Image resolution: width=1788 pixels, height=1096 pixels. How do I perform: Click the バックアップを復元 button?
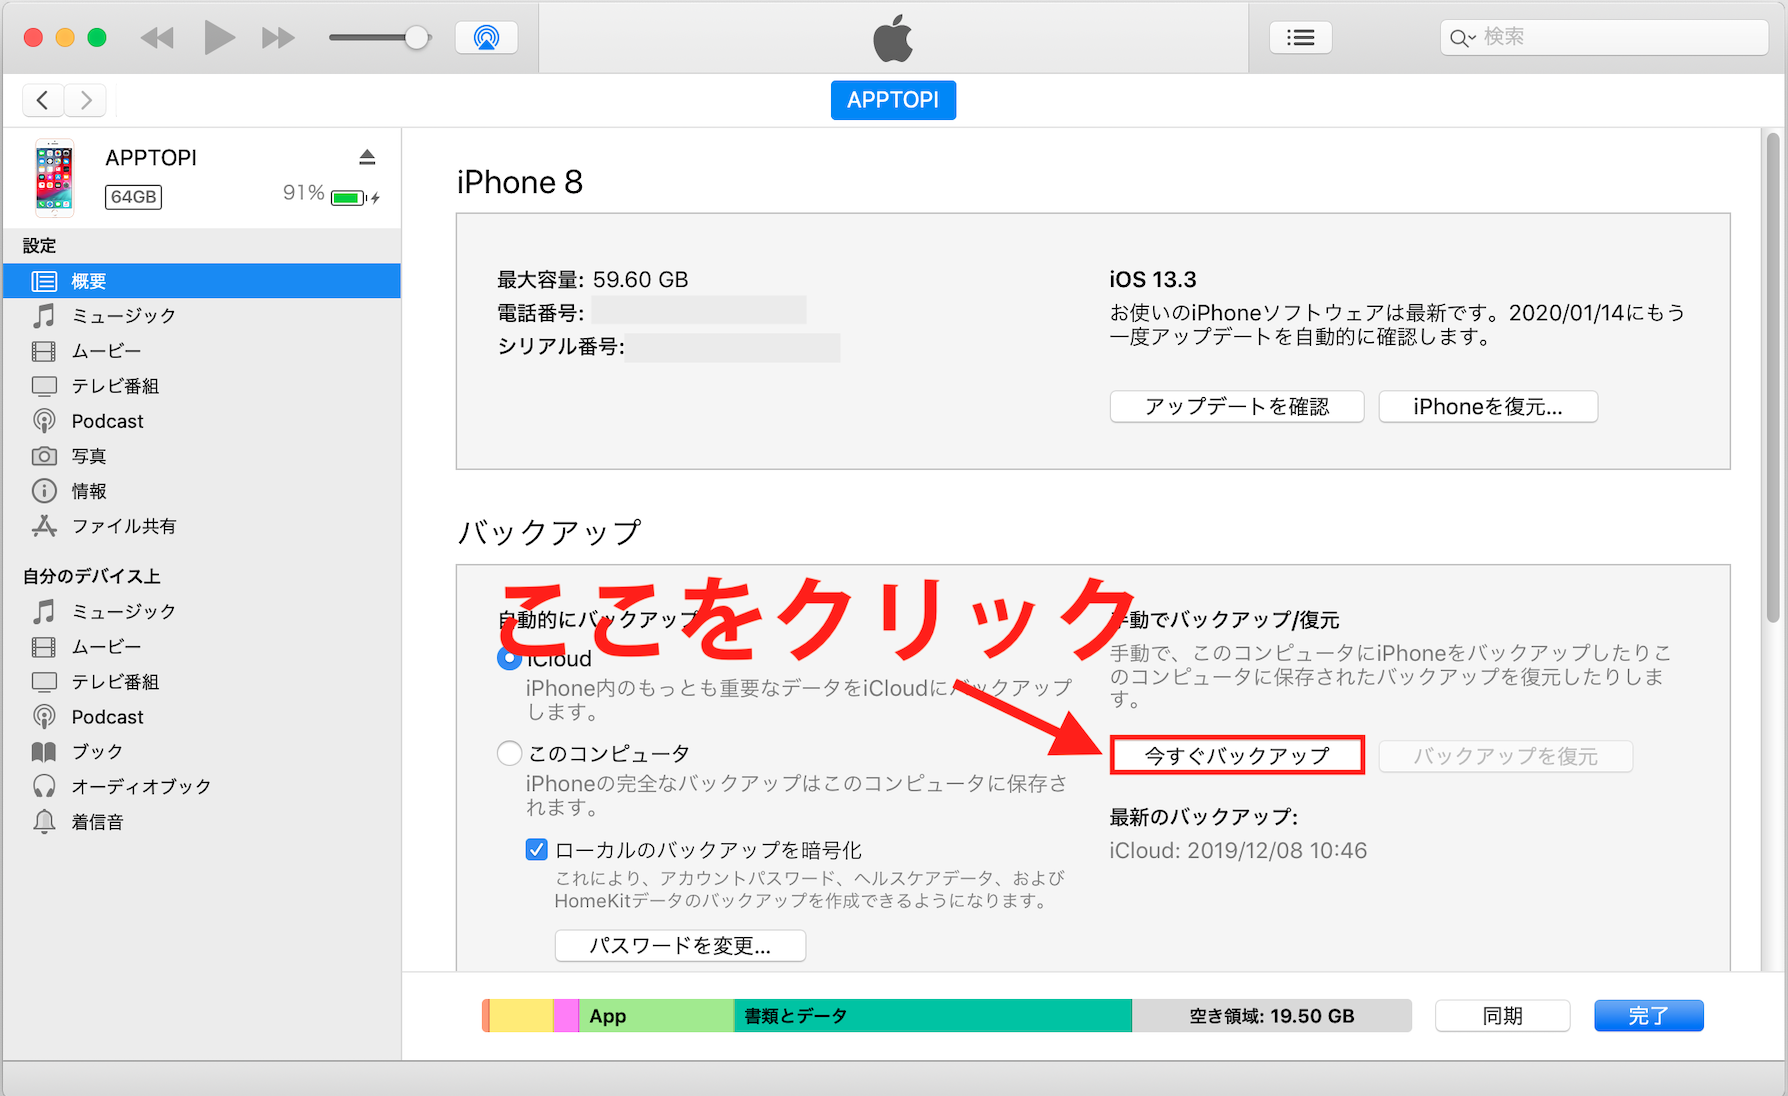coord(1505,756)
